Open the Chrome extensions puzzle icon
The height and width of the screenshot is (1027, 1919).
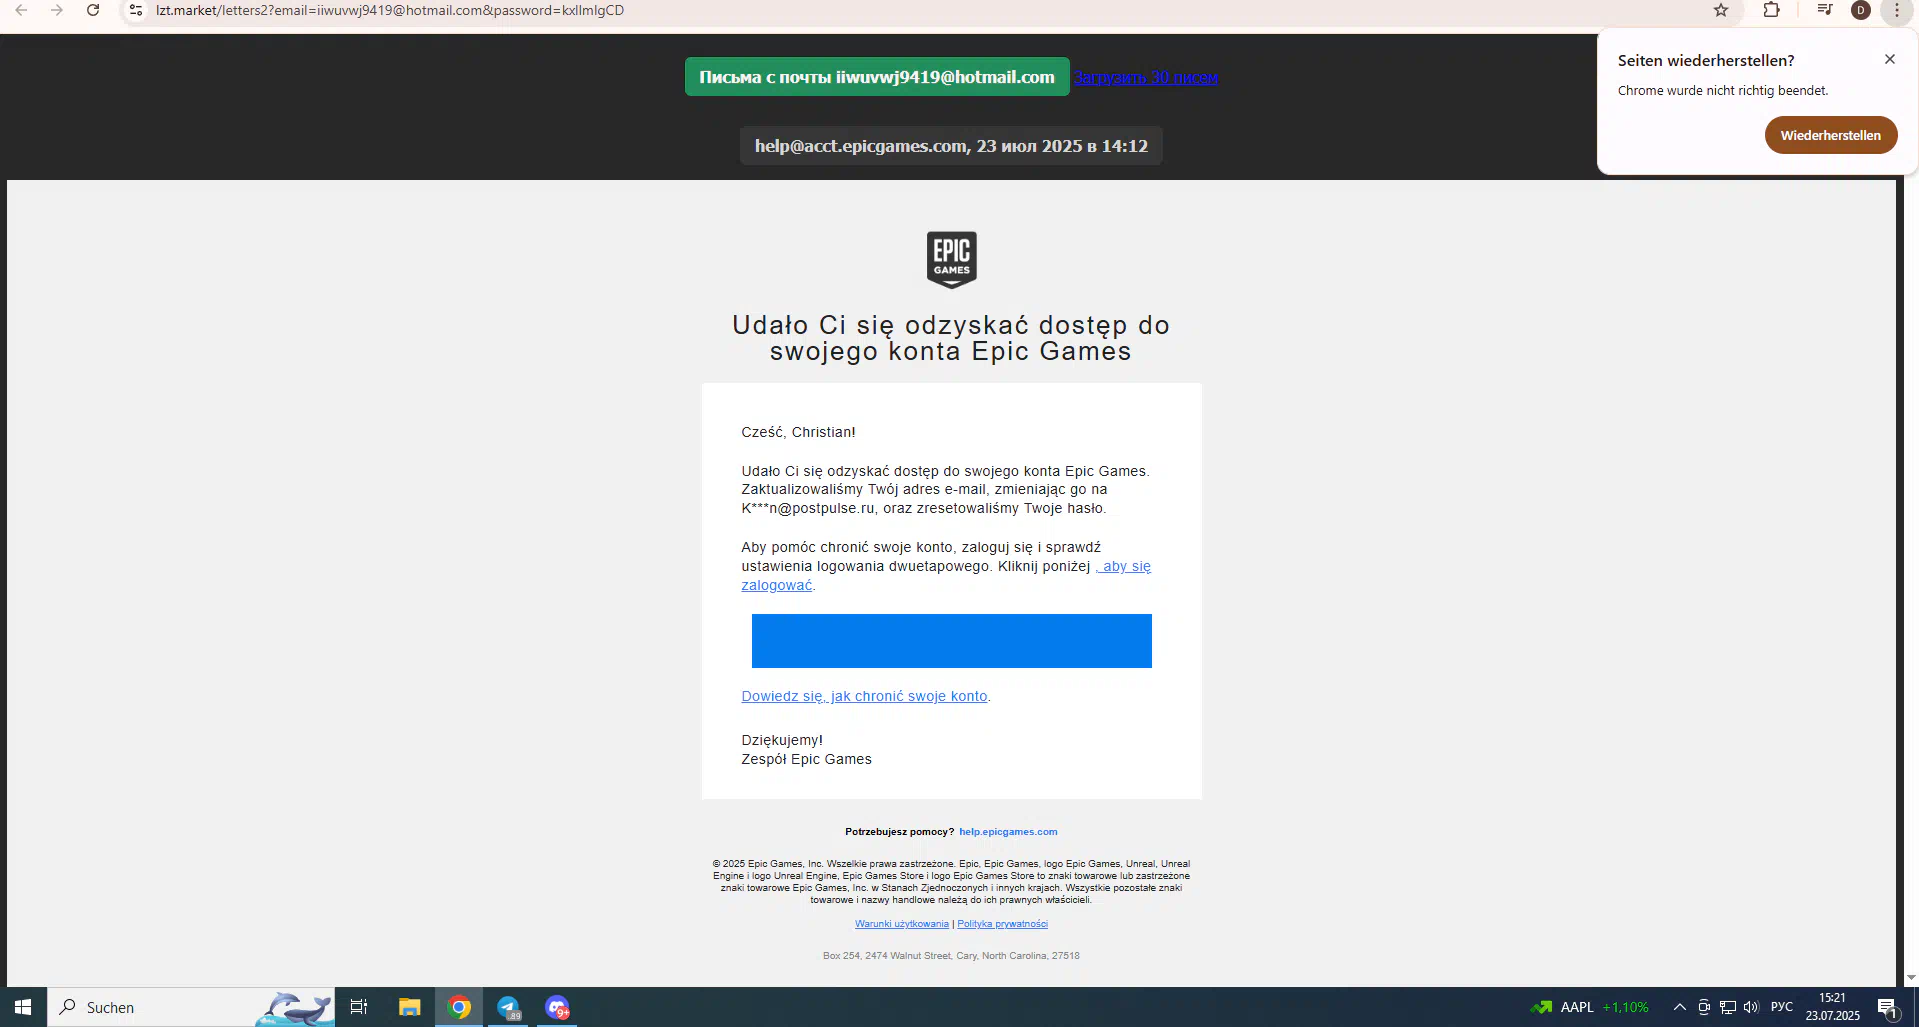point(1771,10)
